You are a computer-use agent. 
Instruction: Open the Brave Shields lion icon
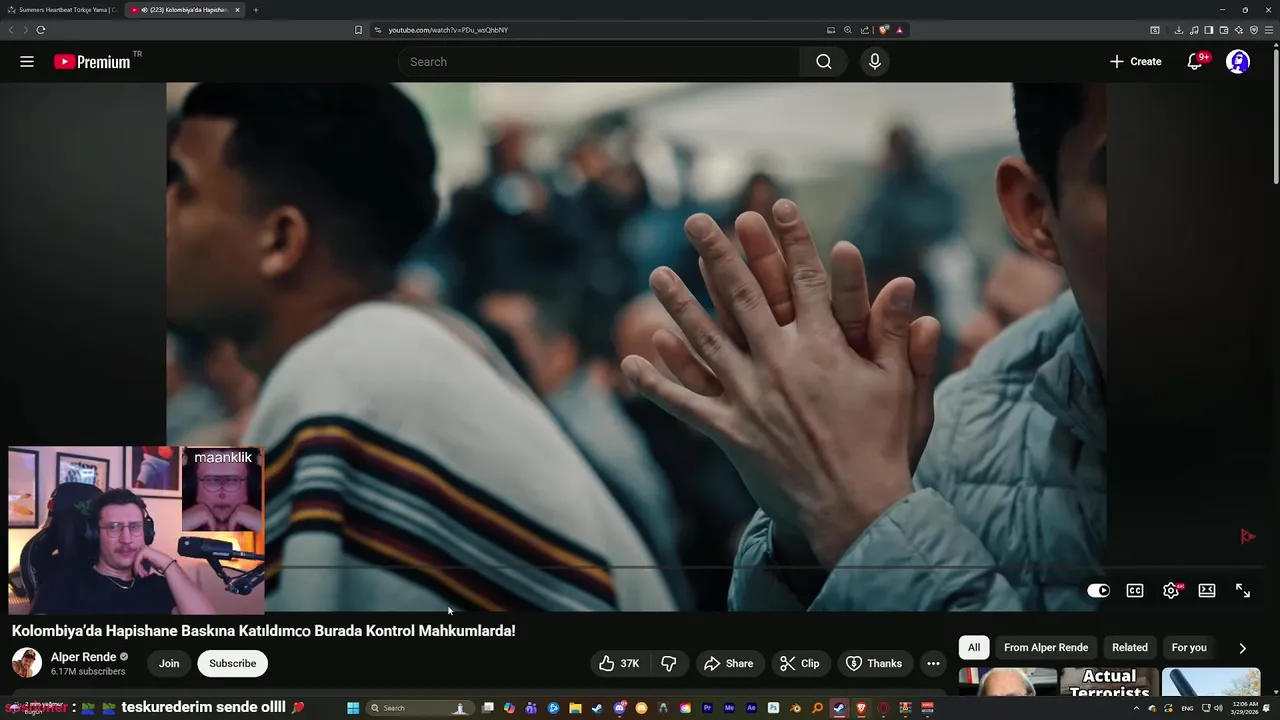[884, 30]
